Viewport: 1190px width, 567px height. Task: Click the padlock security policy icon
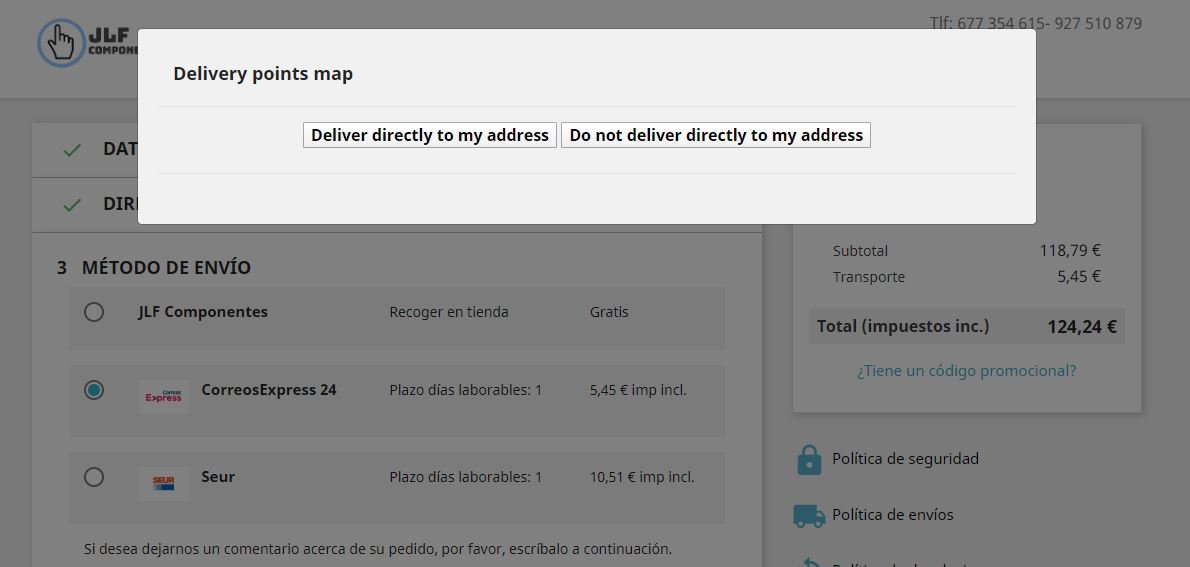click(x=809, y=459)
